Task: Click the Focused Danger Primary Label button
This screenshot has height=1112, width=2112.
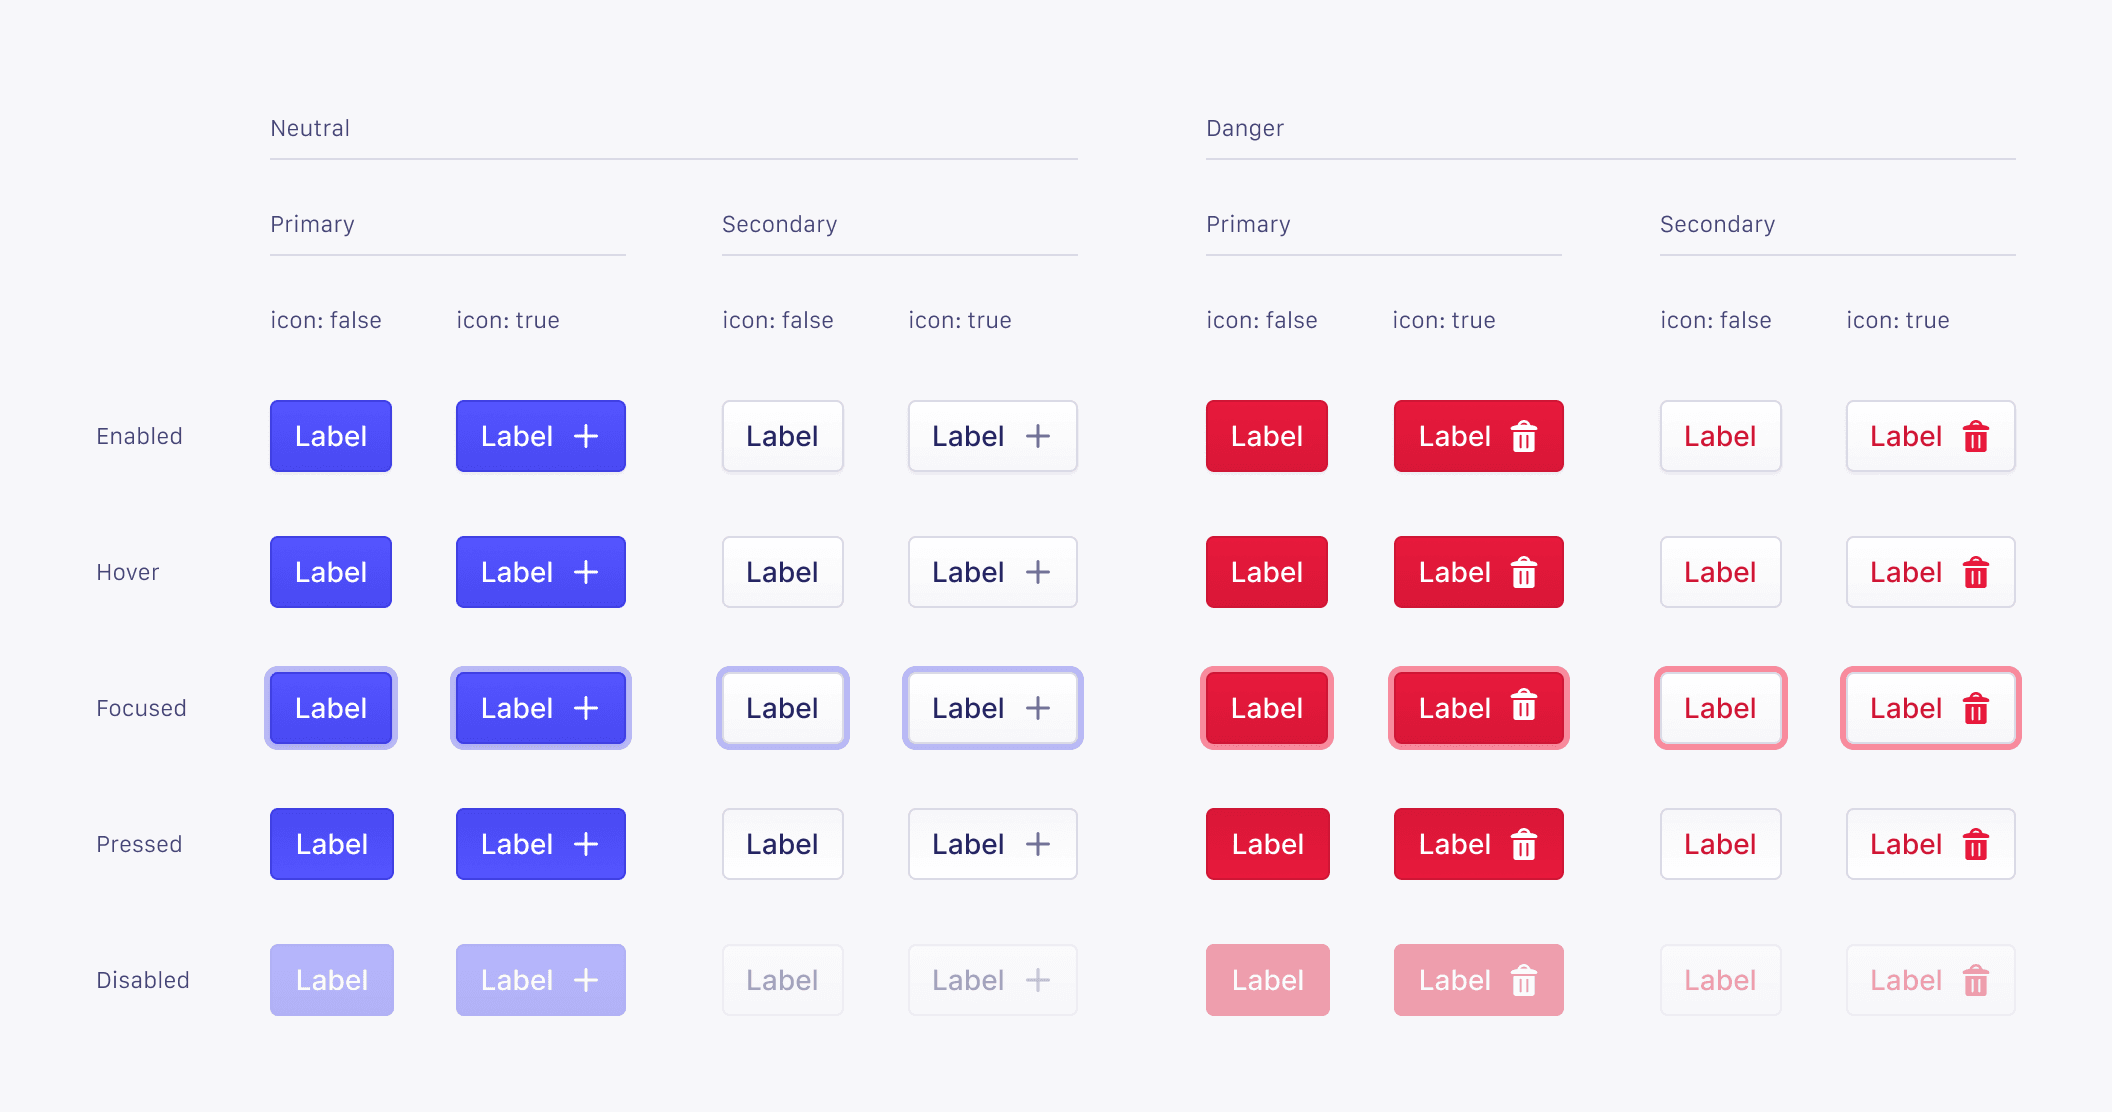Action: coord(1266,708)
